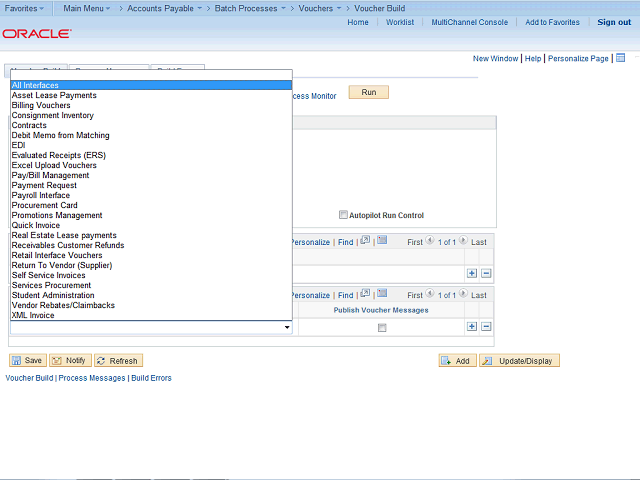Image resolution: width=640 pixels, height=480 pixels.
Task: Select the EDI interface option
Action: pos(151,145)
